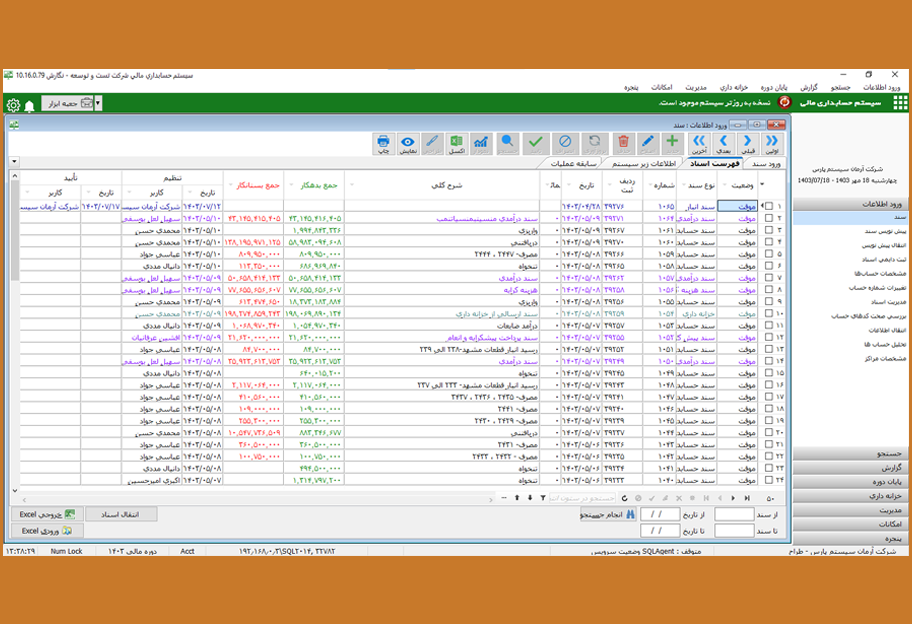
Task: Go to previous record (قبلی) arrow
Action: tap(748, 144)
